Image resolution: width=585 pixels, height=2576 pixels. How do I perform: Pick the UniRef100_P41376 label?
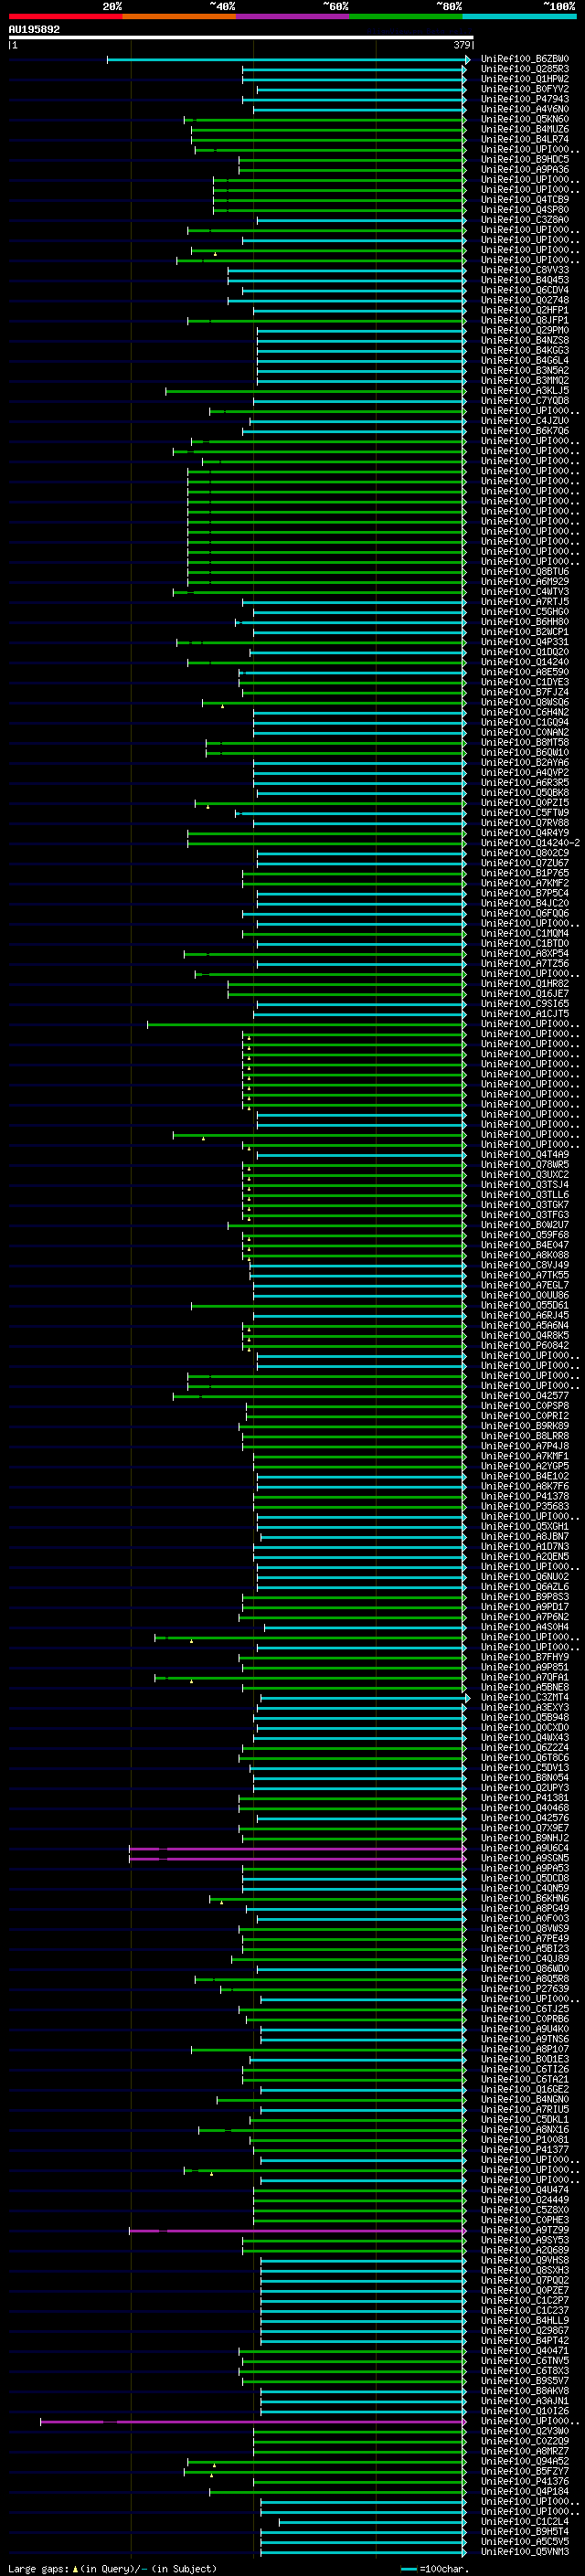pyautogui.click(x=524, y=2481)
